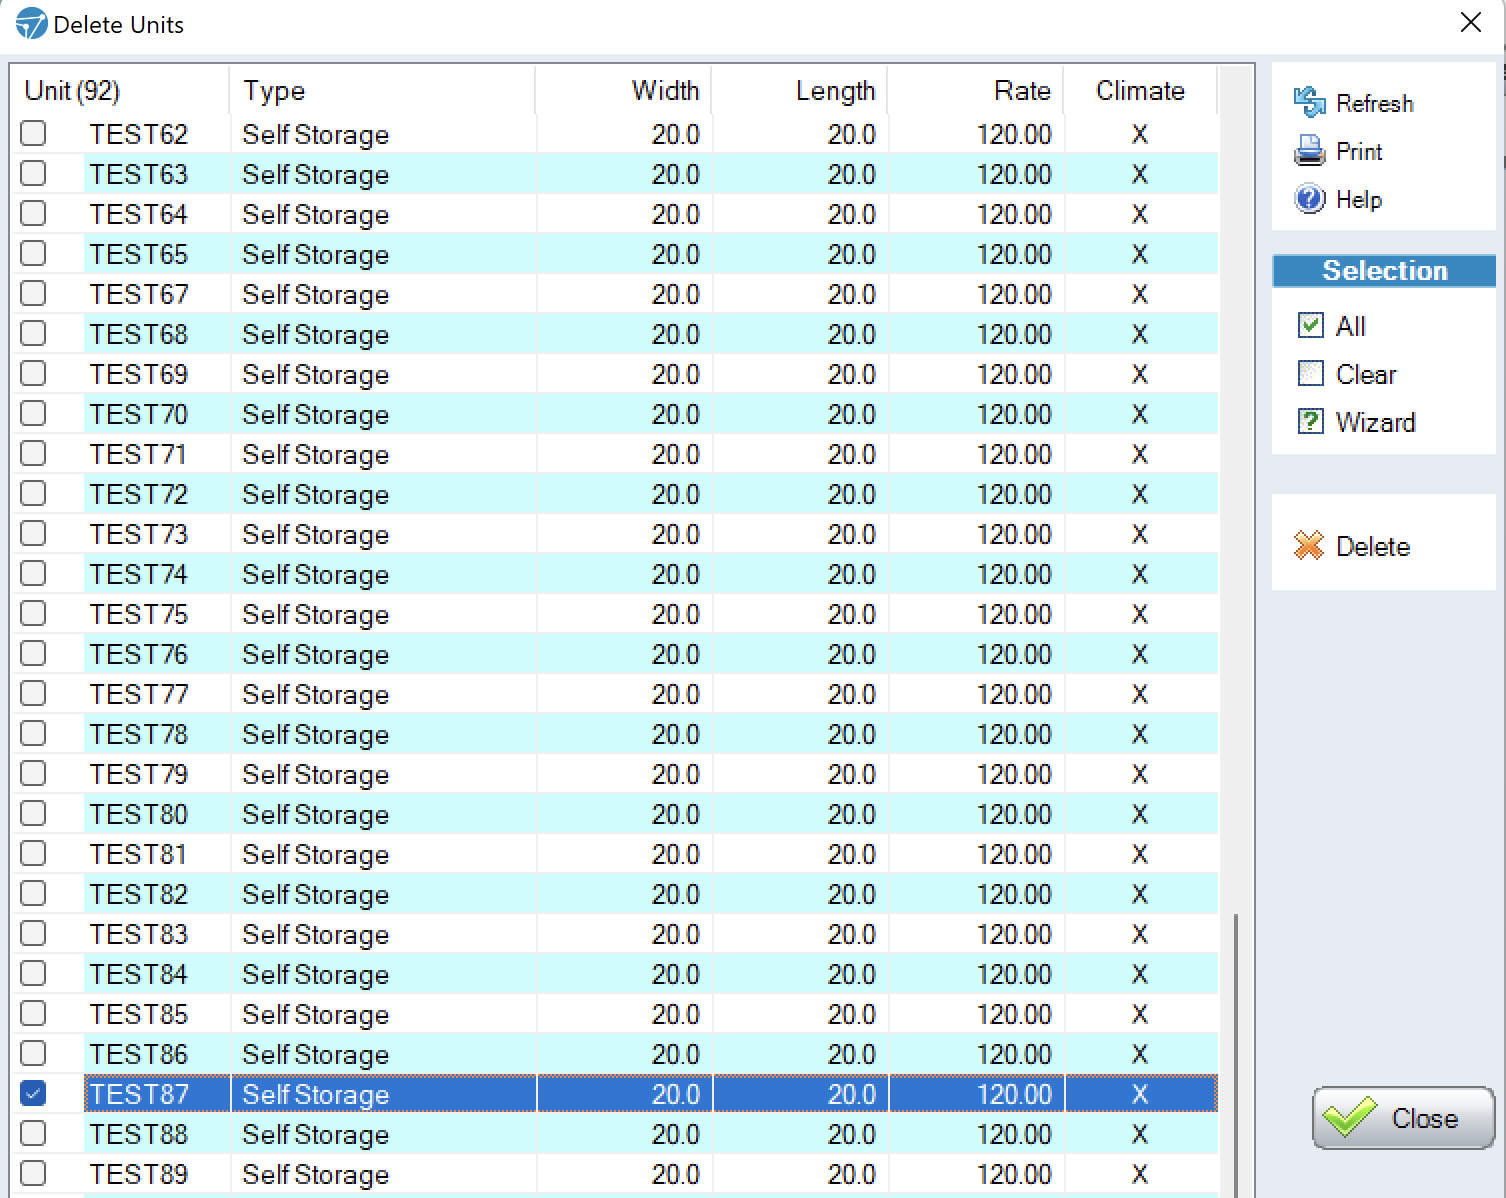Click the blue question mark Help icon
1506x1198 pixels.
(x=1309, y=199)
